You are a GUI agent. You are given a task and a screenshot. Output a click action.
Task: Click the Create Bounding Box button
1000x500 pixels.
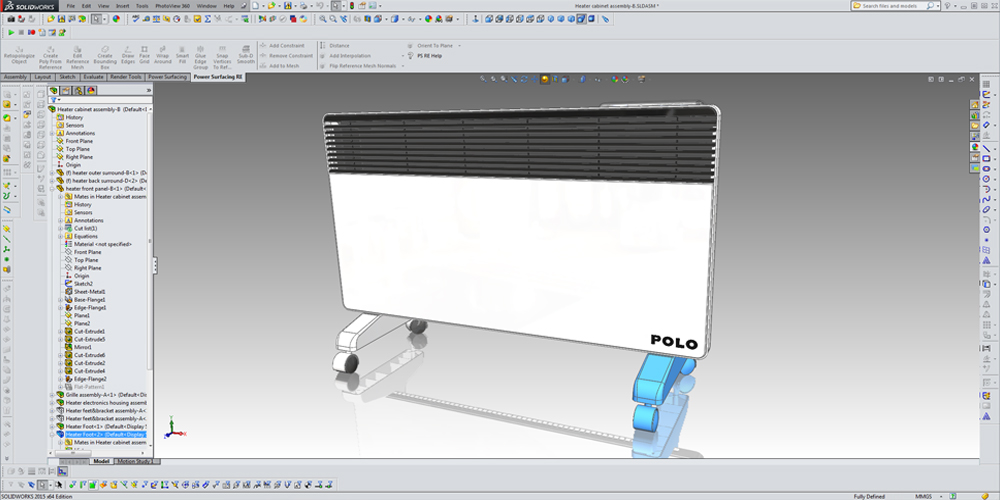click(x=105, y=57)
